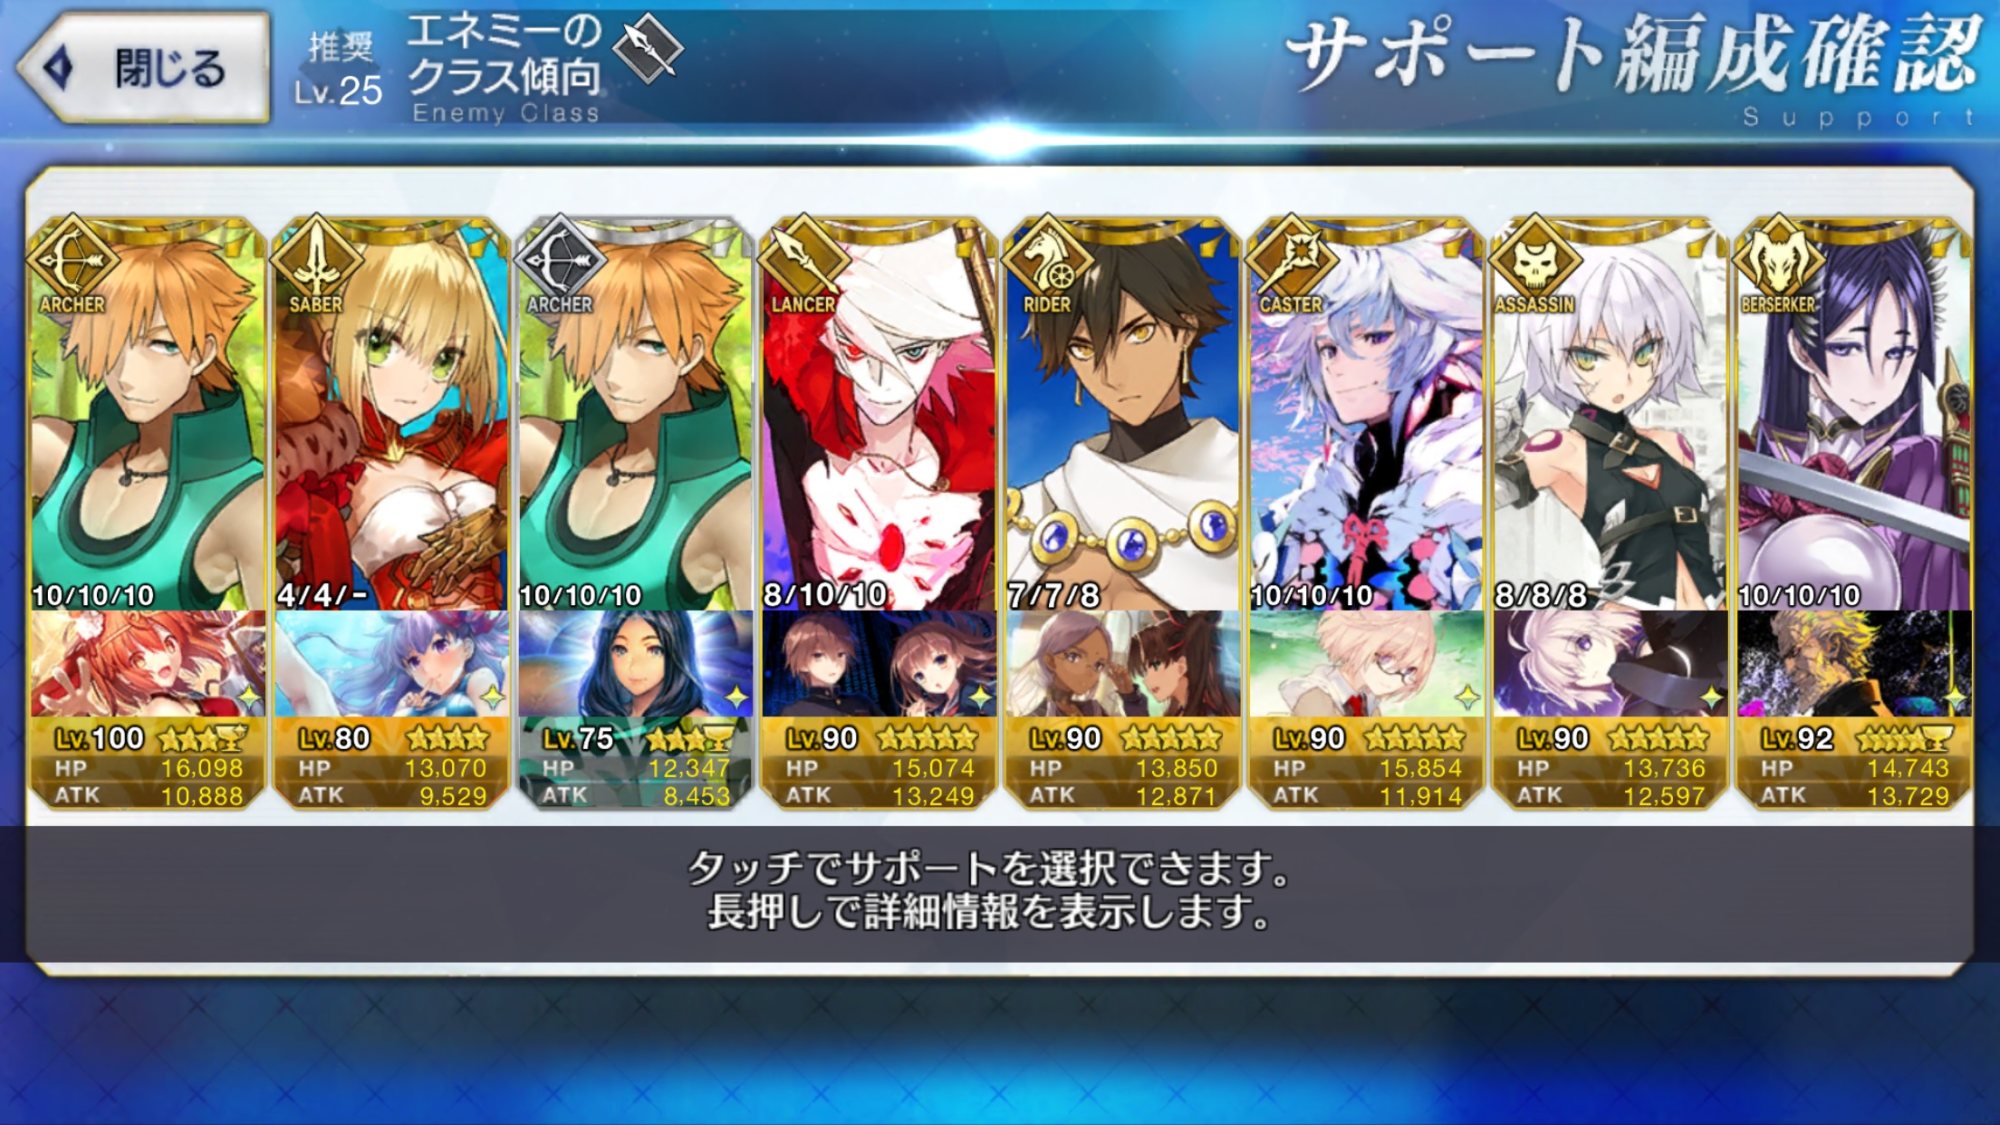Tap the 閉じる close button
2000x1125 pixels.
[x=143, y=68]
